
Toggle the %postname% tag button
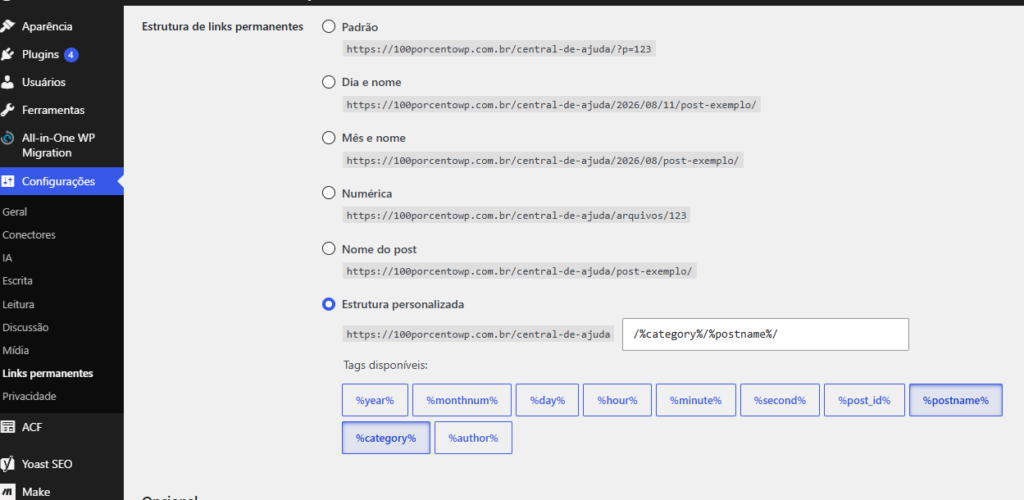[x=955, y=400]
